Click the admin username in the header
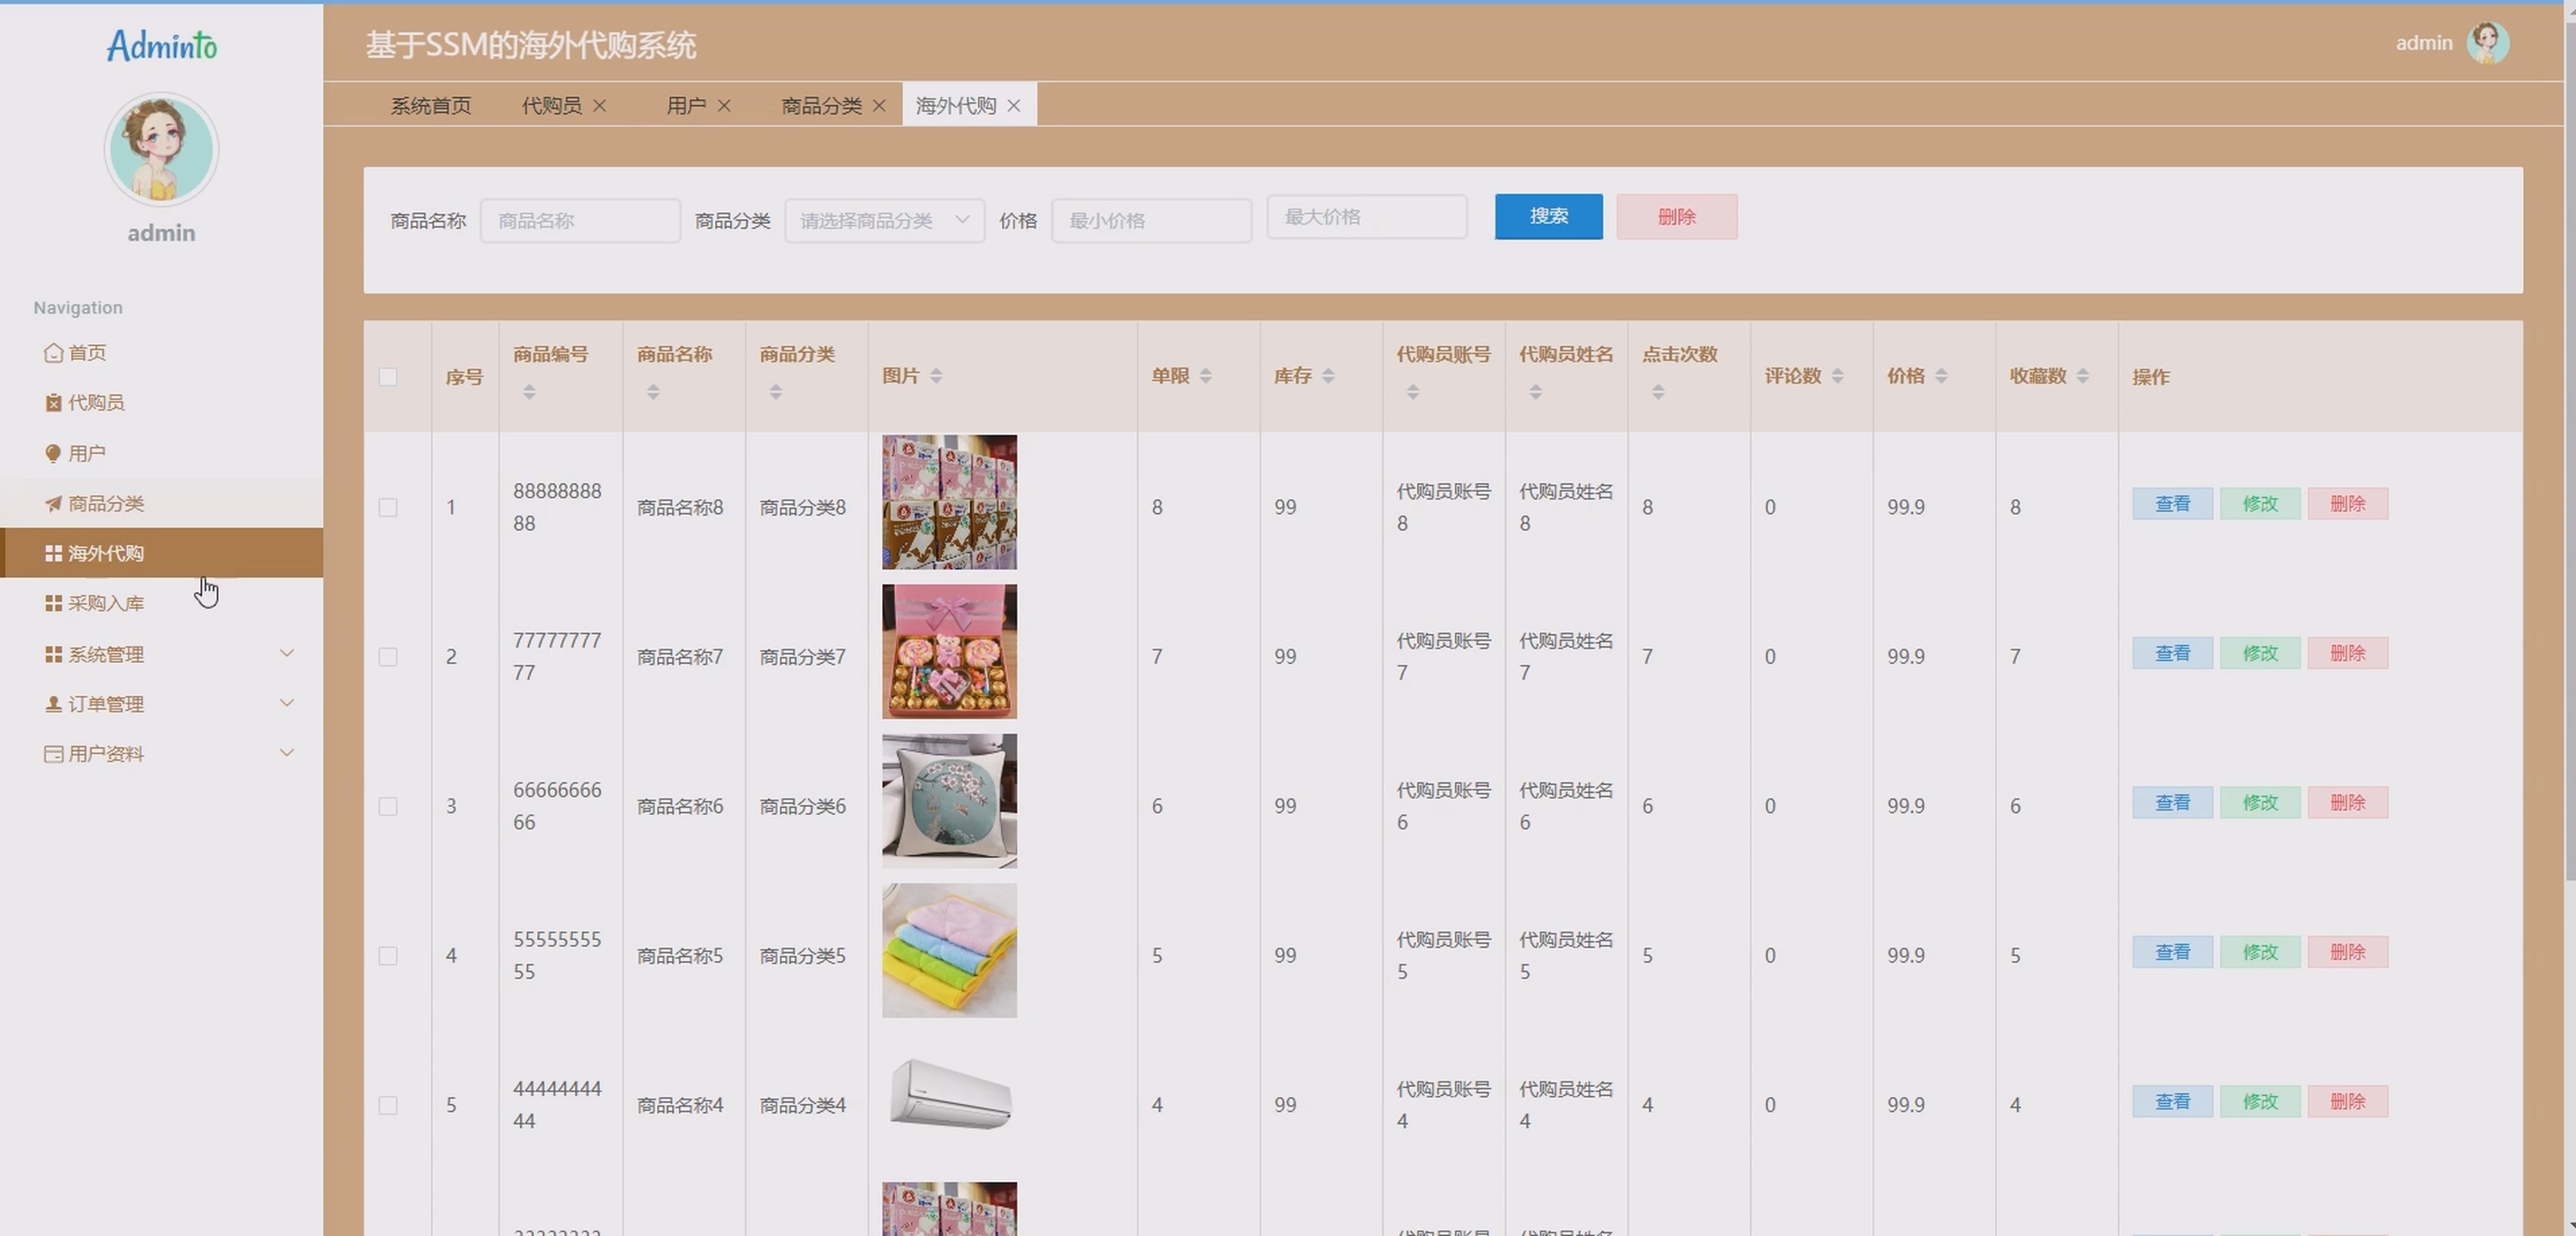 pyautogui.click(x=2423, y=43)
